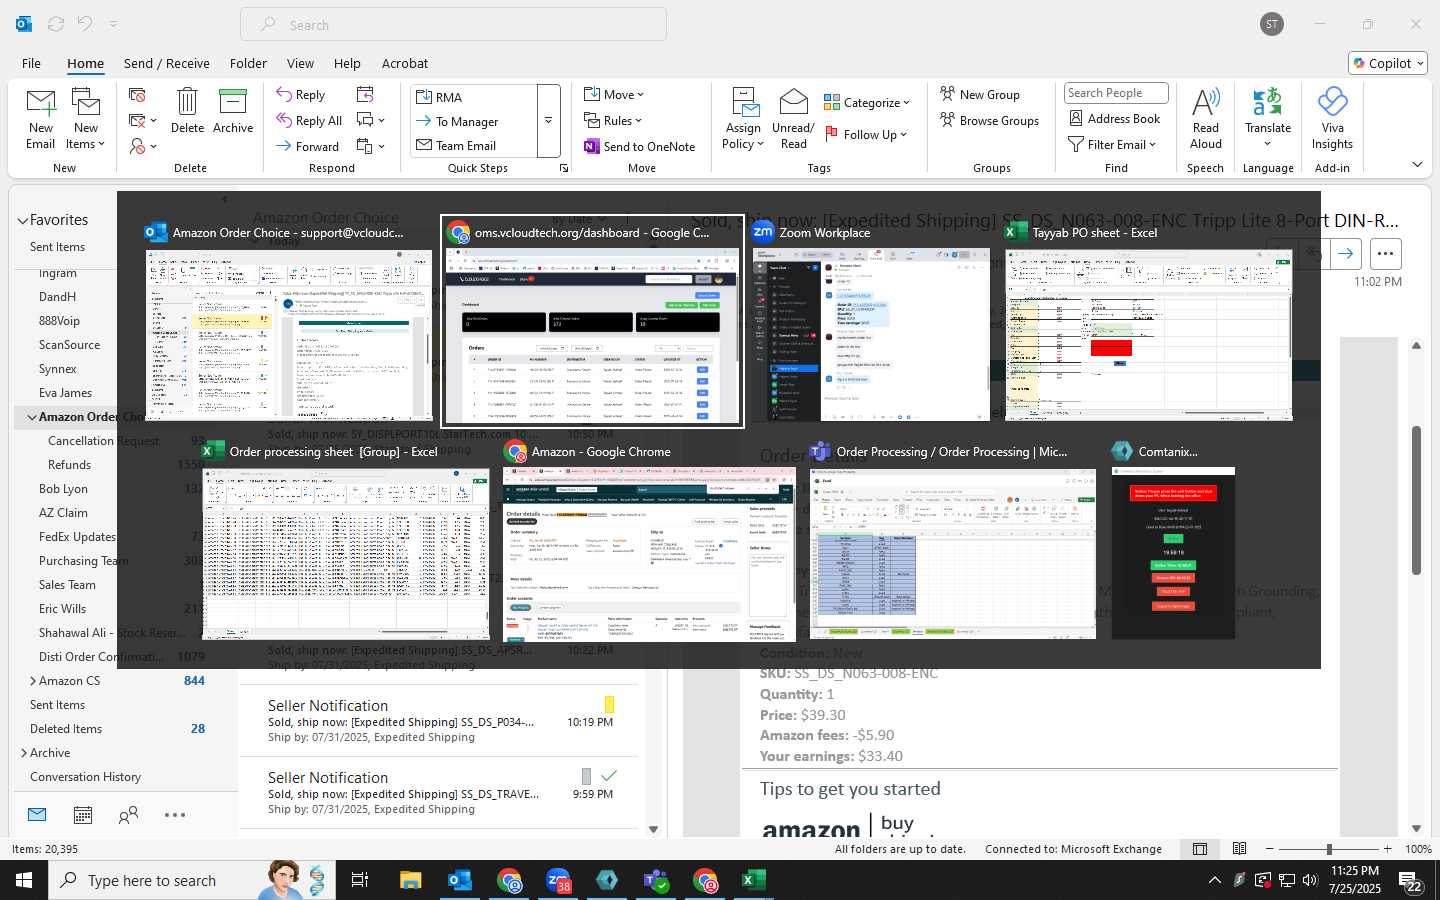The image size is (1440, 900).
Task: Open the Send / Receive tab
Action: [167, 63]
